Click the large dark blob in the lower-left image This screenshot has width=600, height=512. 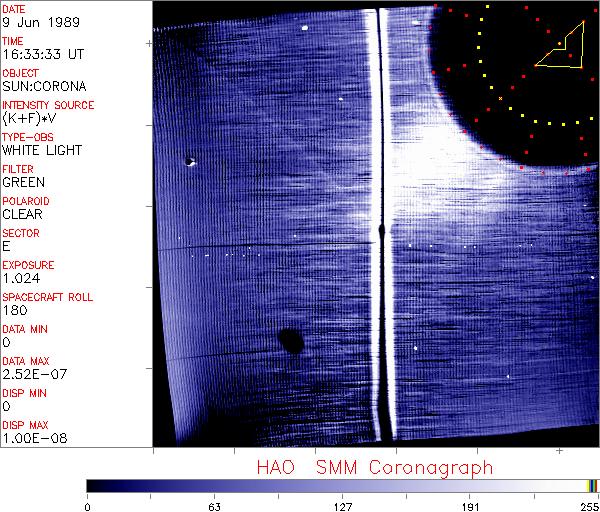click(291, 341)
